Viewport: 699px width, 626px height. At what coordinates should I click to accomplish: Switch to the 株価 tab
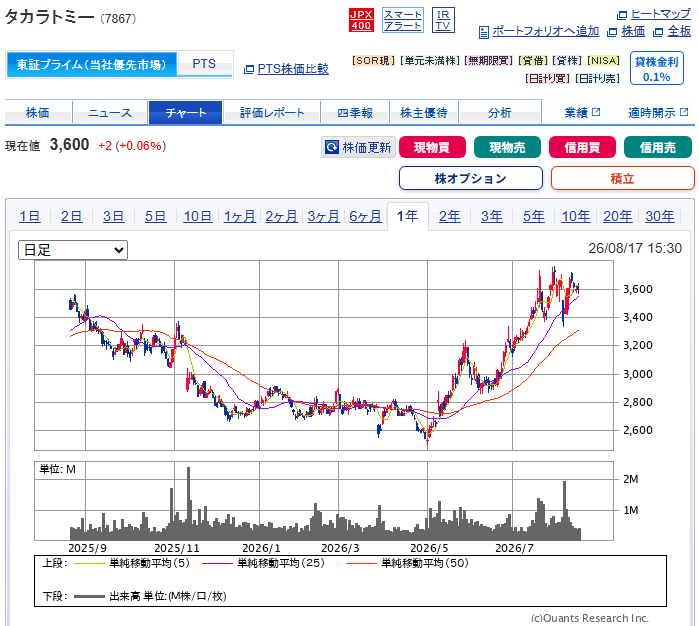coord(38,112)
